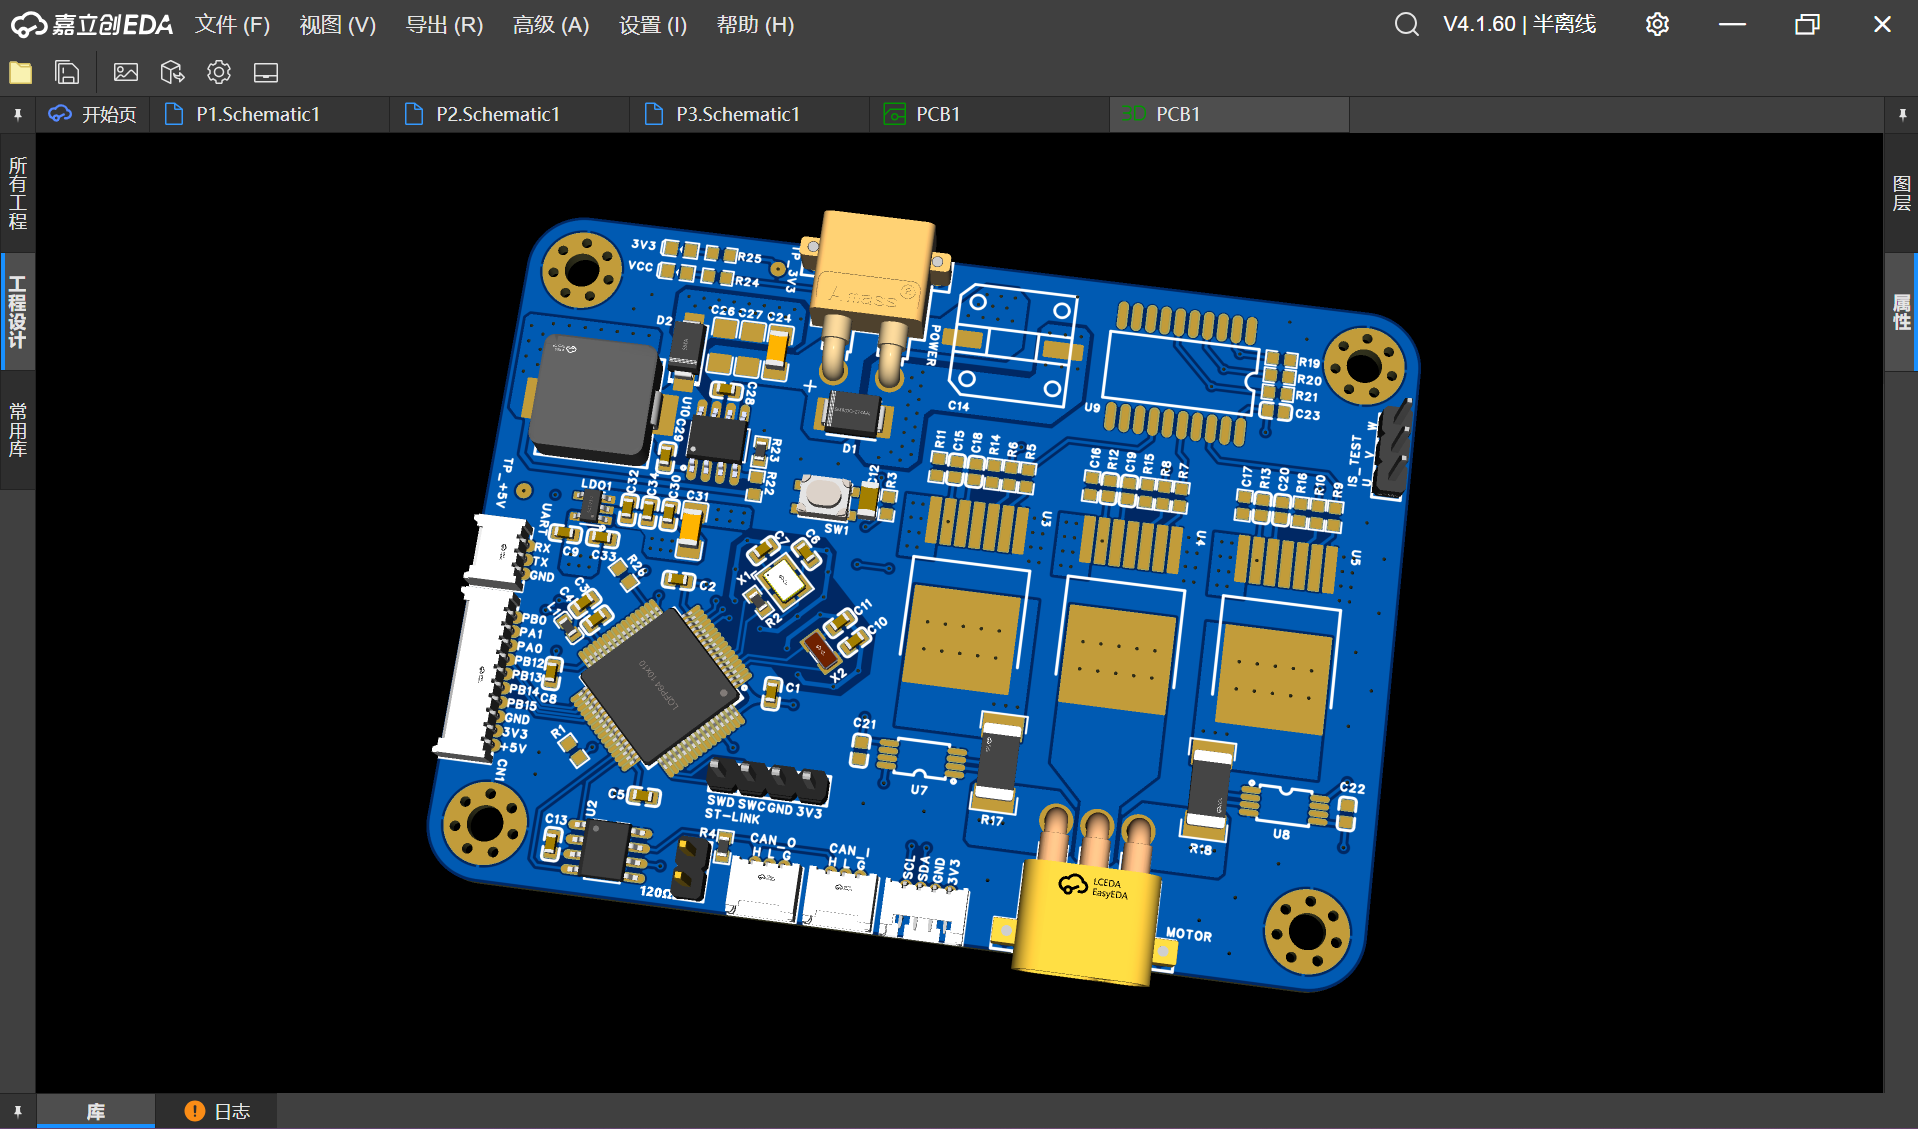This screenshot has height=1129, width=1918.
Task: Click the V4.1.60 | 半离线 version text
Action: [x=1519, y=24]
